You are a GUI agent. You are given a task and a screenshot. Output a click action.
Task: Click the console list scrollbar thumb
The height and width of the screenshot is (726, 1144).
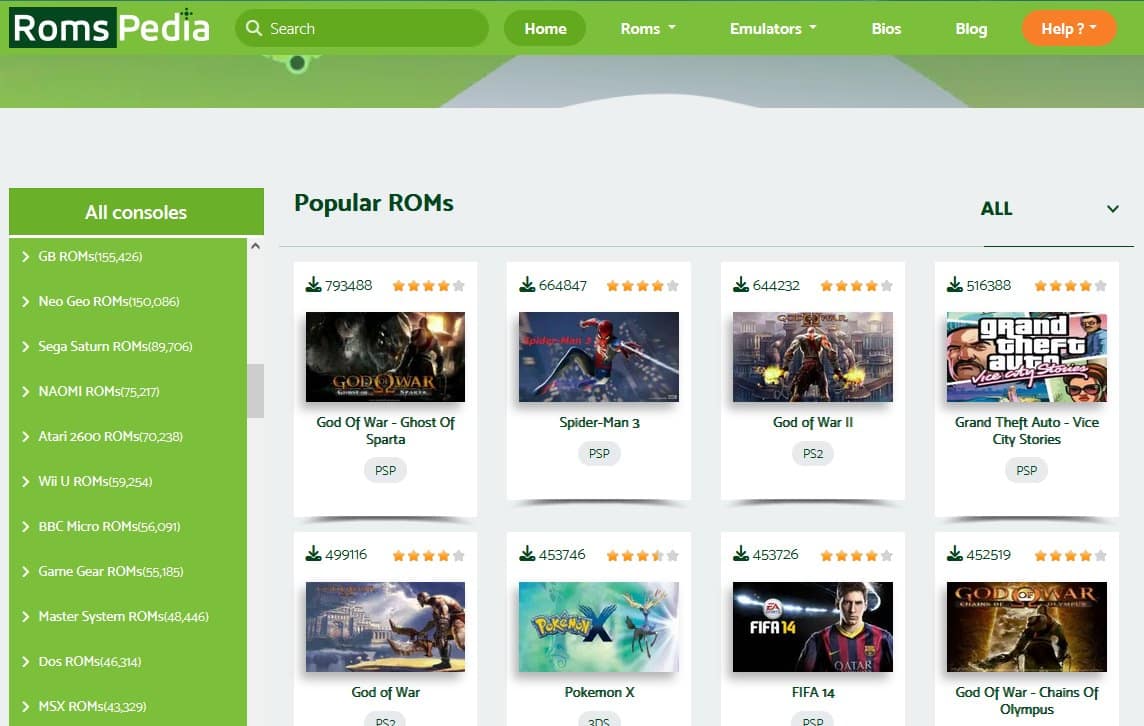point(255,390)
